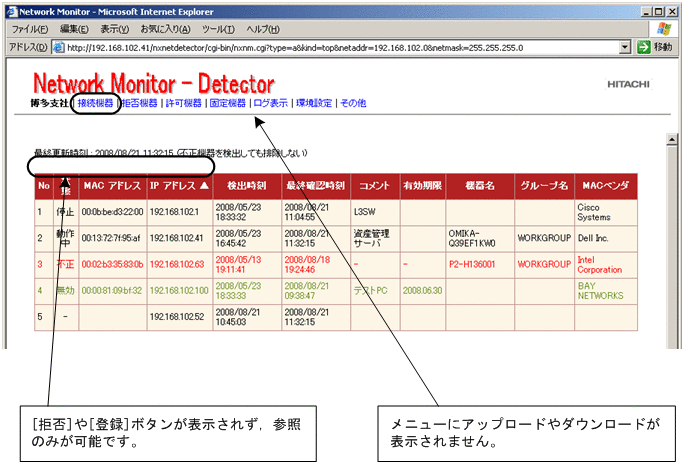
Task: Expand the address bar dropdown arrow
Action: coord(625,47)
